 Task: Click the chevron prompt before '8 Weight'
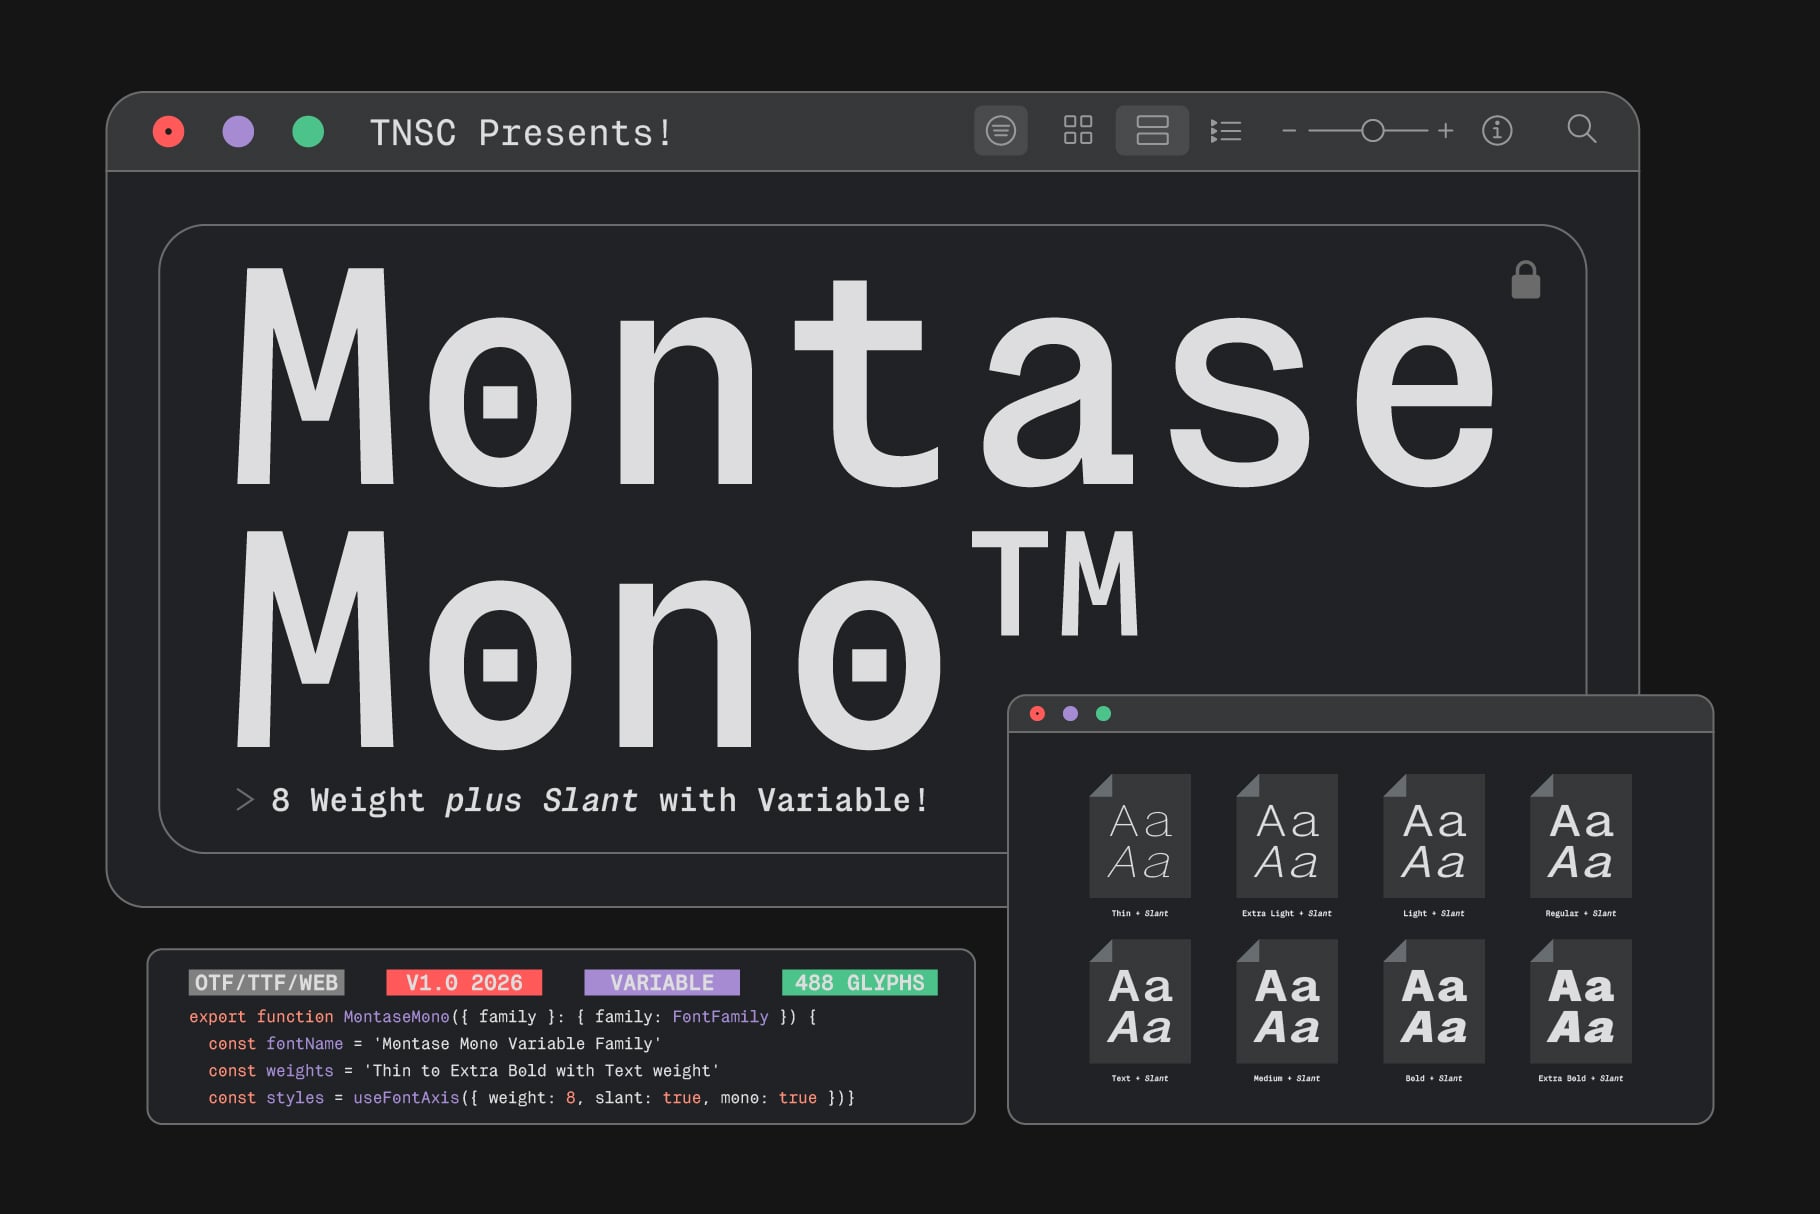[x=245, y=800]
